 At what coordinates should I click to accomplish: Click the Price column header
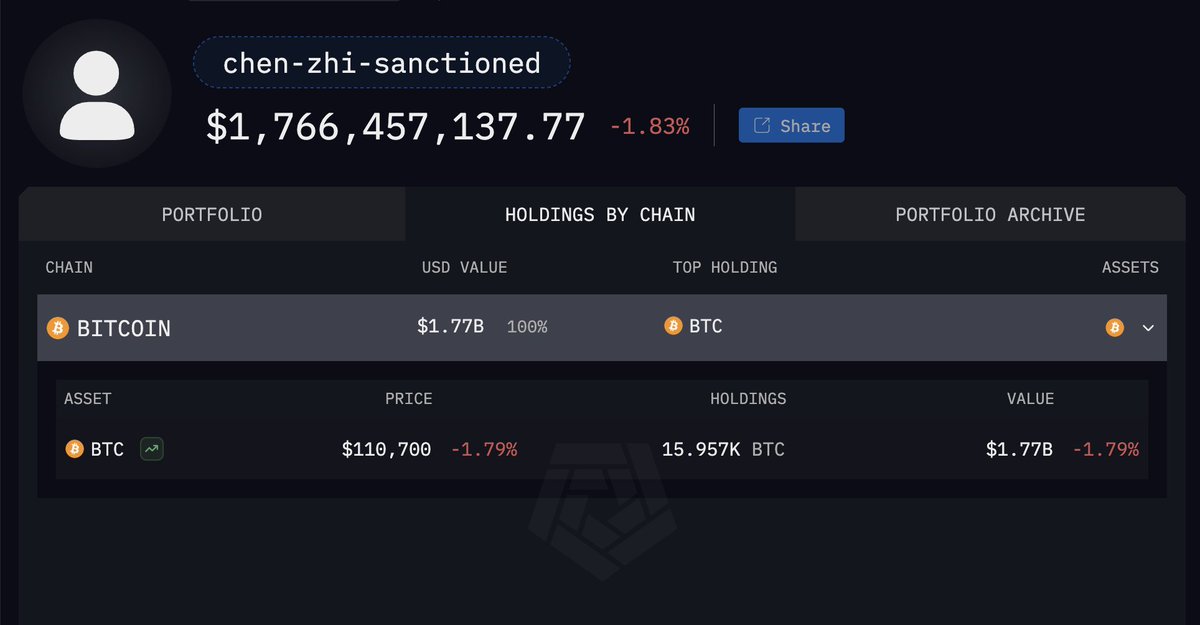[x=408, y=398]
